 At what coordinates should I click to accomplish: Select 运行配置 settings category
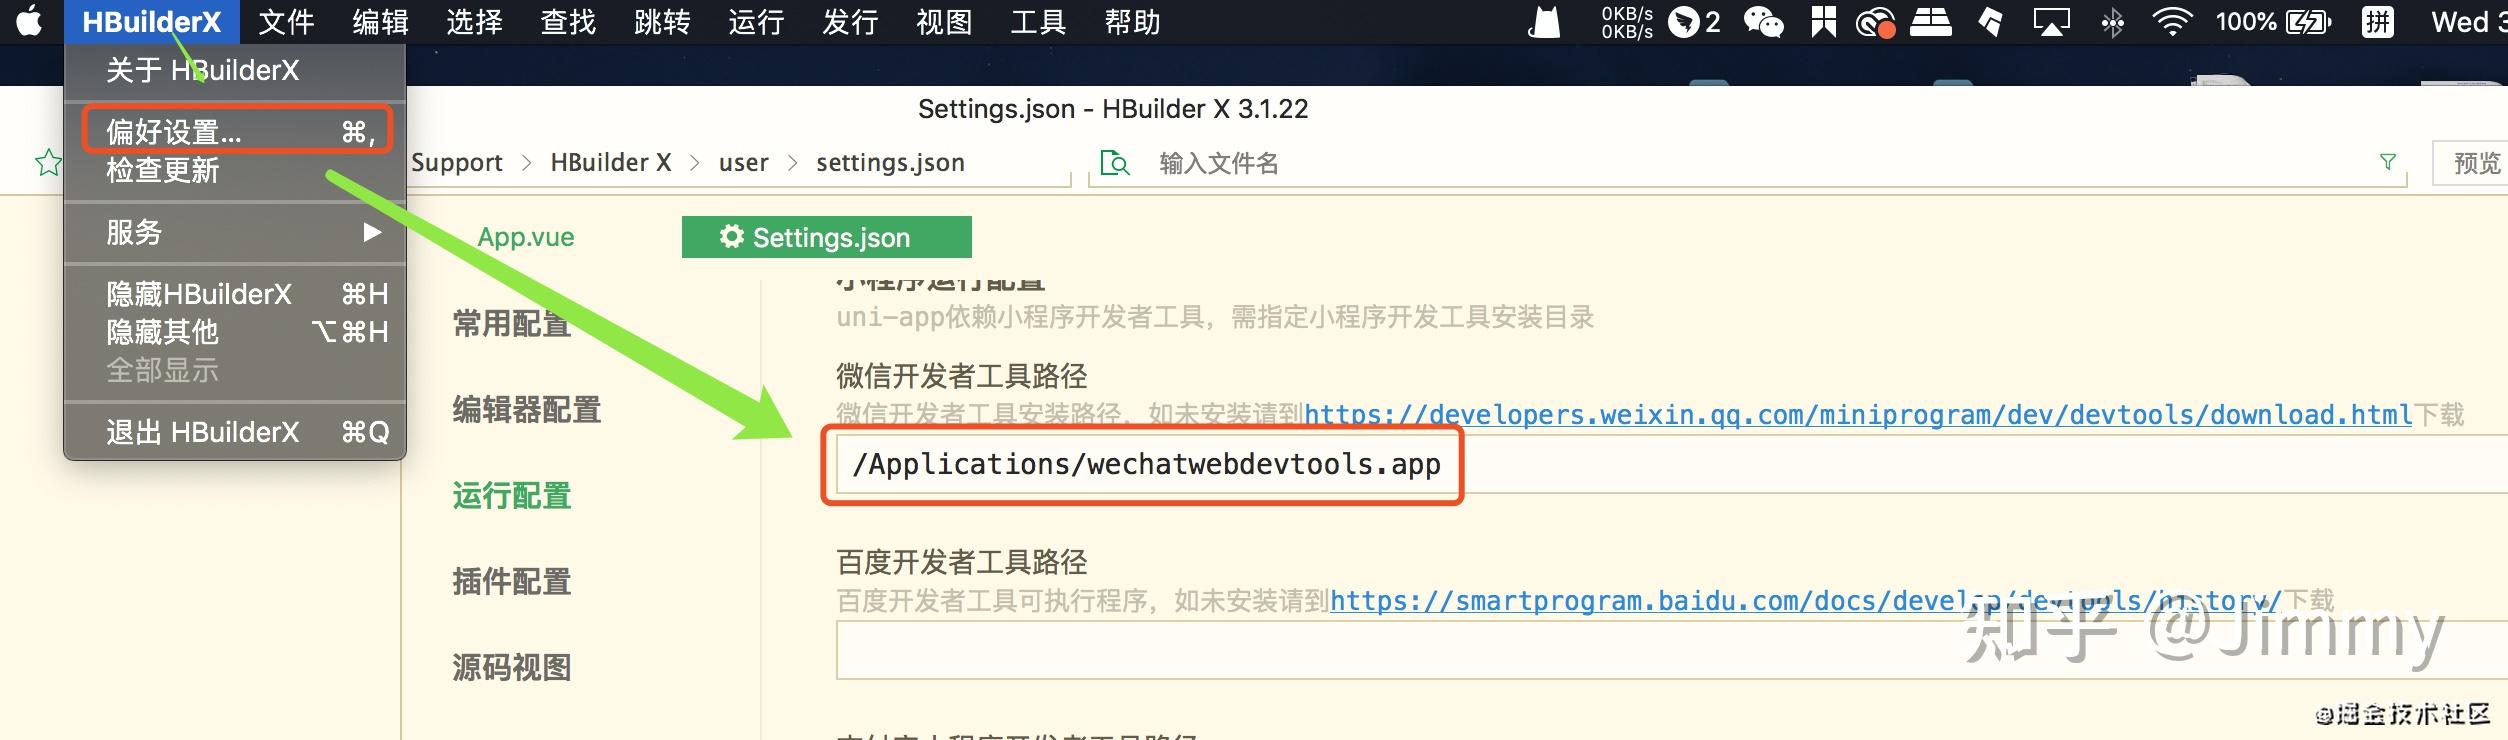(x=512, y=496)
